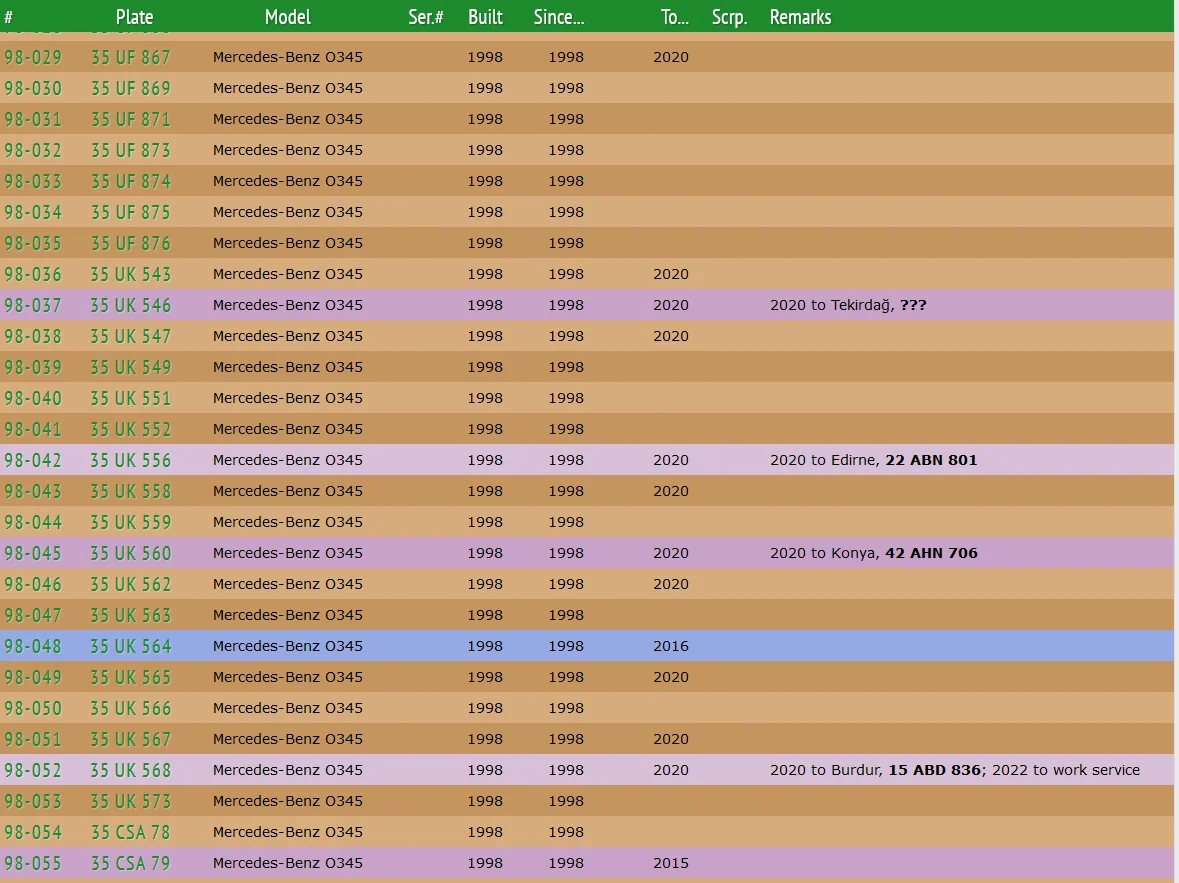Open plate link 35 UF 874
The height and width of the screenshot is (883, 1179).
coord(130,181)
